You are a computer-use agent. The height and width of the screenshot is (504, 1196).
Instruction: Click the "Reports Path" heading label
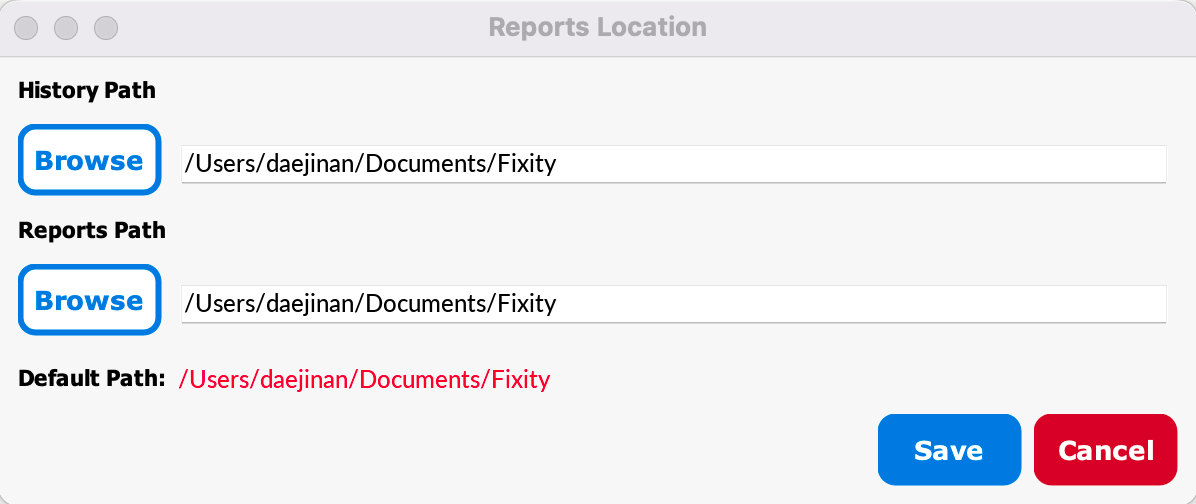pos(92,230)
